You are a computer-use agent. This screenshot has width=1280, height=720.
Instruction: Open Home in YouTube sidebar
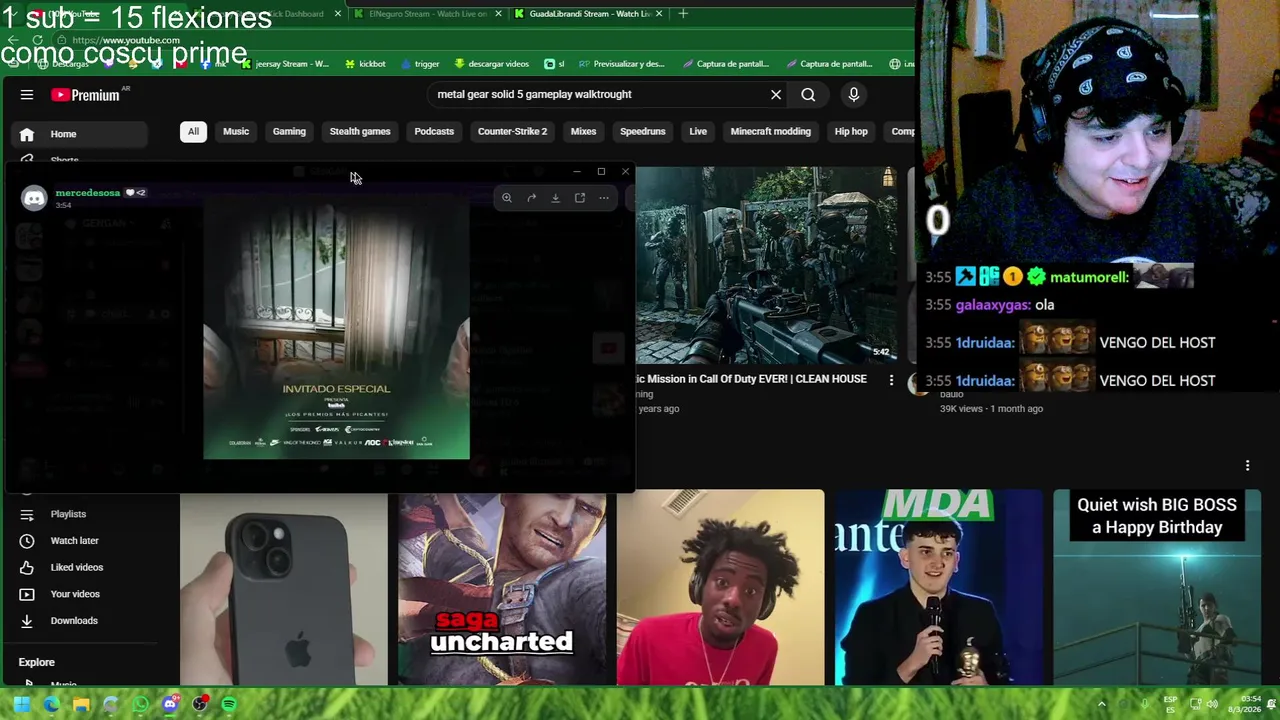[x=77, y=134]
